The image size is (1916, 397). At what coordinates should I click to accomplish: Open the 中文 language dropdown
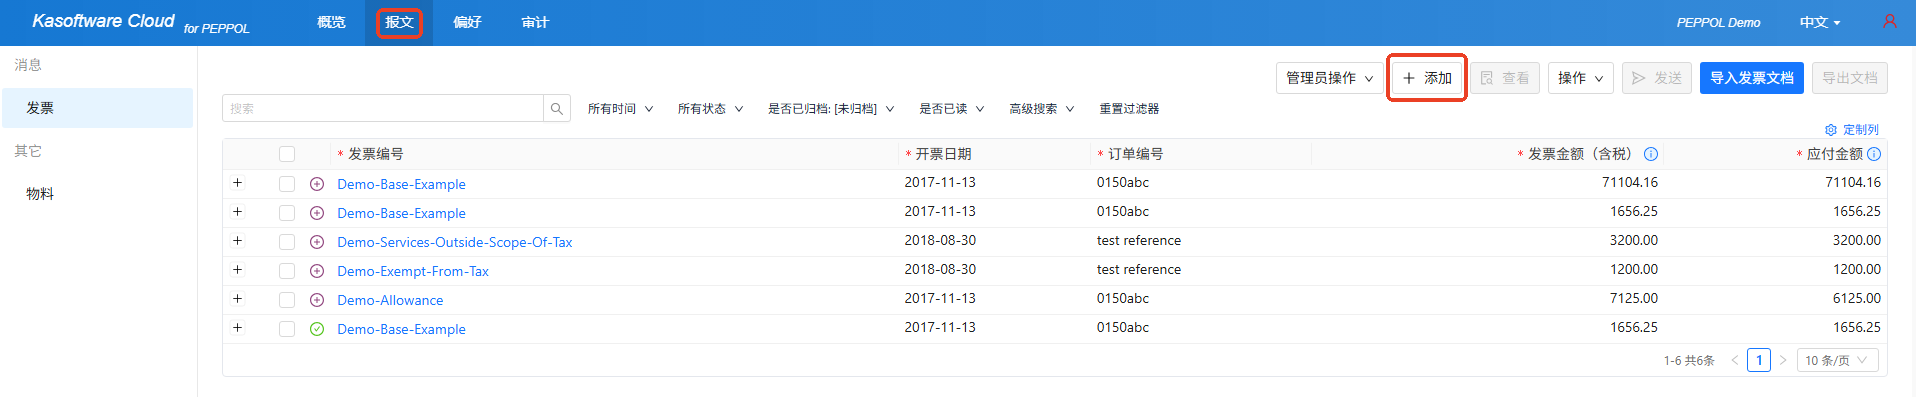[x=1819, y=22]
